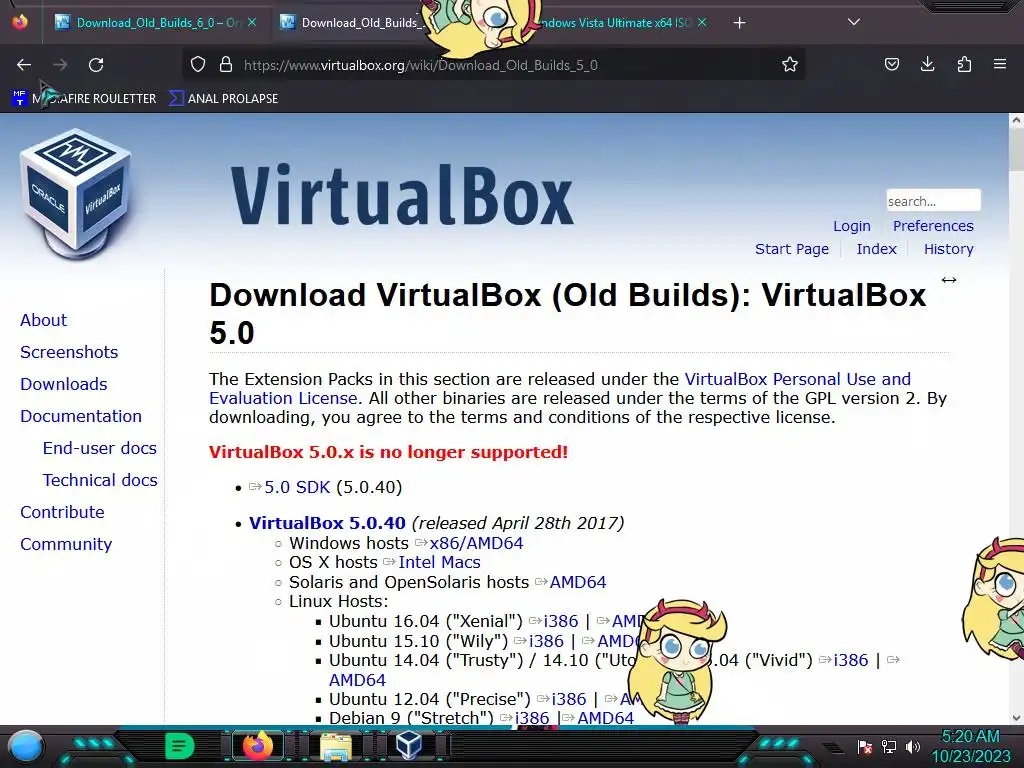Download Ubuntu 12.04 Precise i386 package
The height and width of the screenshot is (768, 1024).
click(569, 699)
